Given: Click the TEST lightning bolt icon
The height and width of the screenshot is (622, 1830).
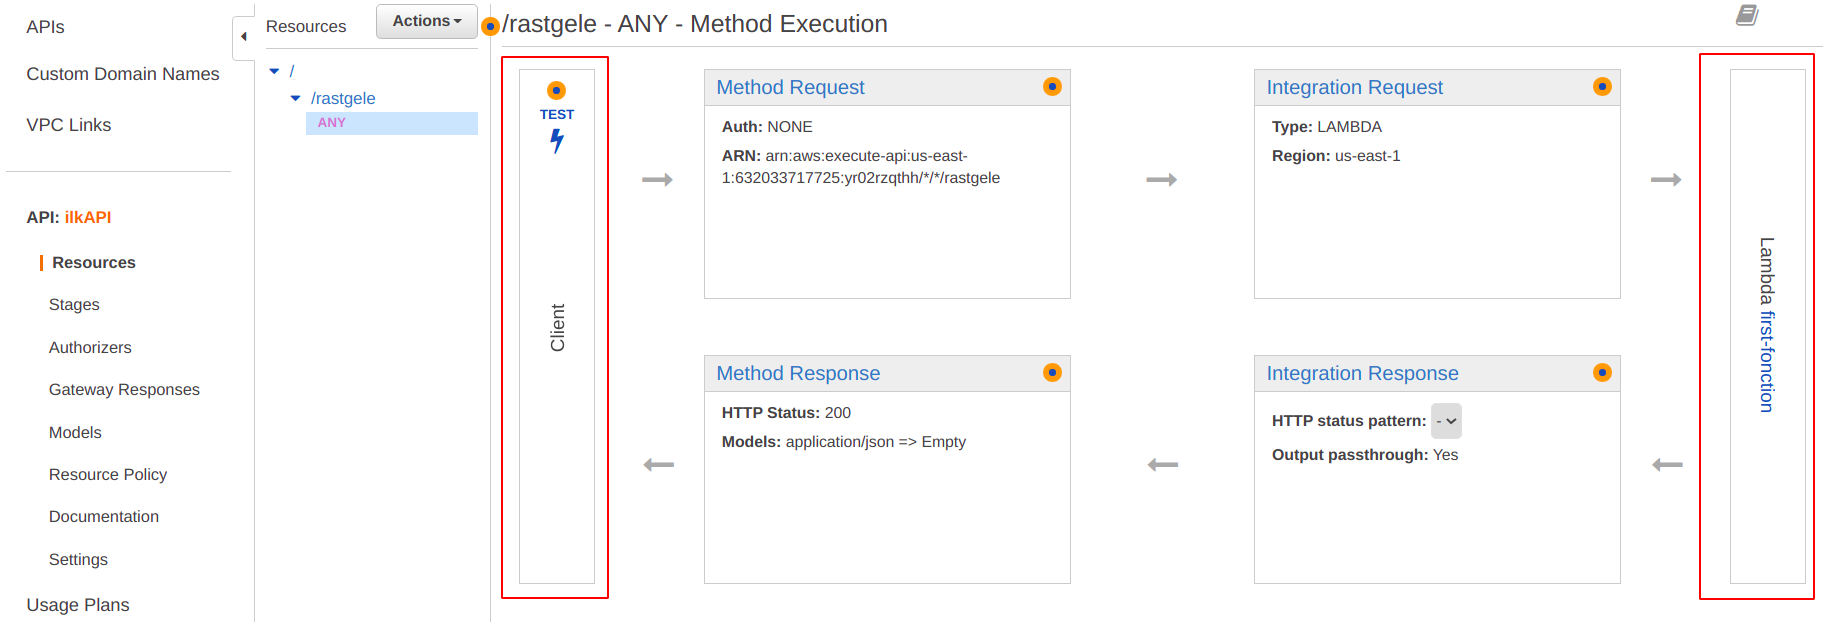Looking at the screenshot, I should tap(557, 142).
